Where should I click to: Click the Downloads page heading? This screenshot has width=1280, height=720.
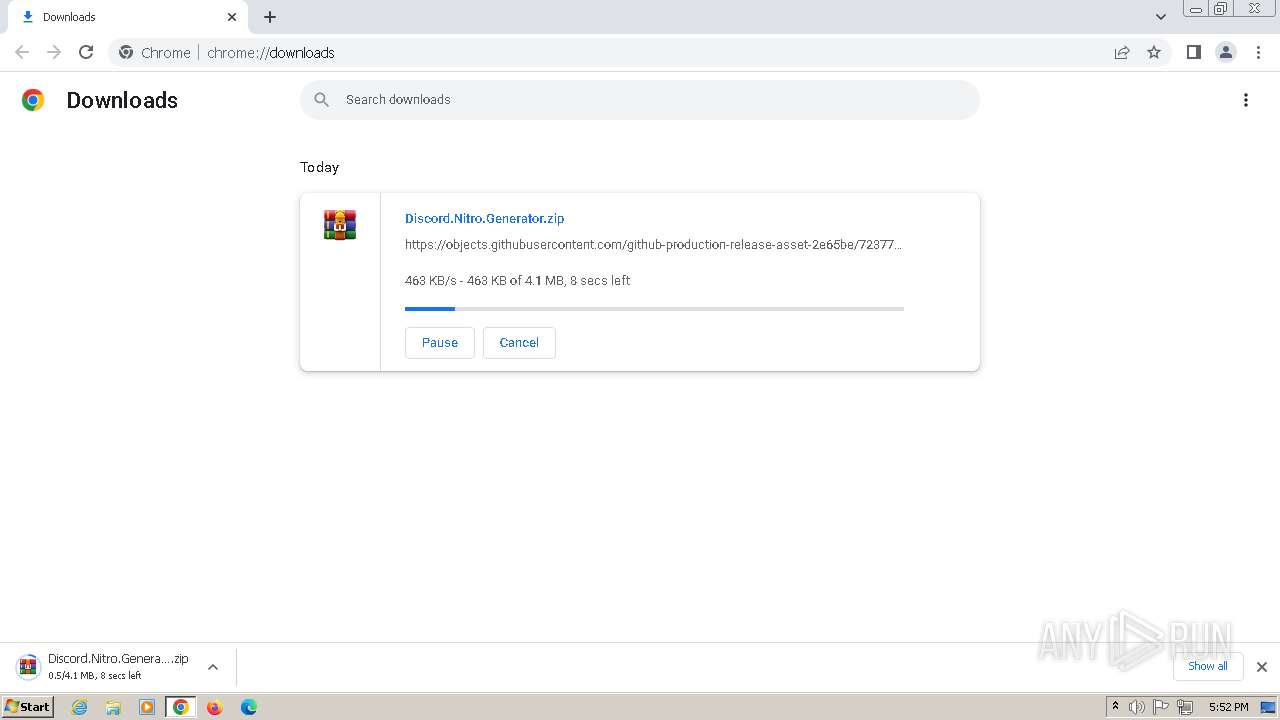tap(122, 100)
